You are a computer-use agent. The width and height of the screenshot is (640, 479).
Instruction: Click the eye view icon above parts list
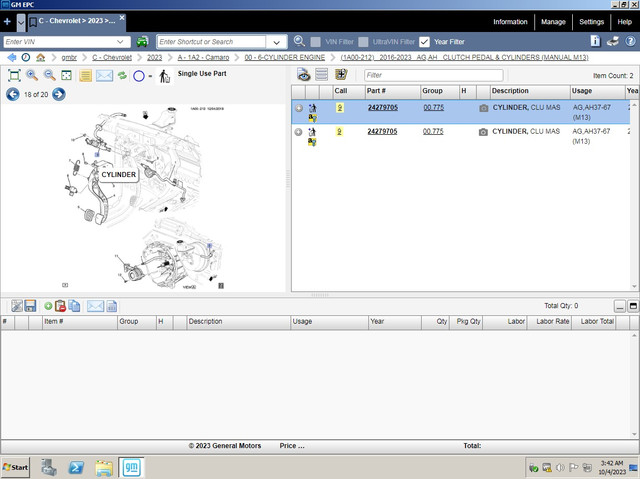[x=303, y=75]
